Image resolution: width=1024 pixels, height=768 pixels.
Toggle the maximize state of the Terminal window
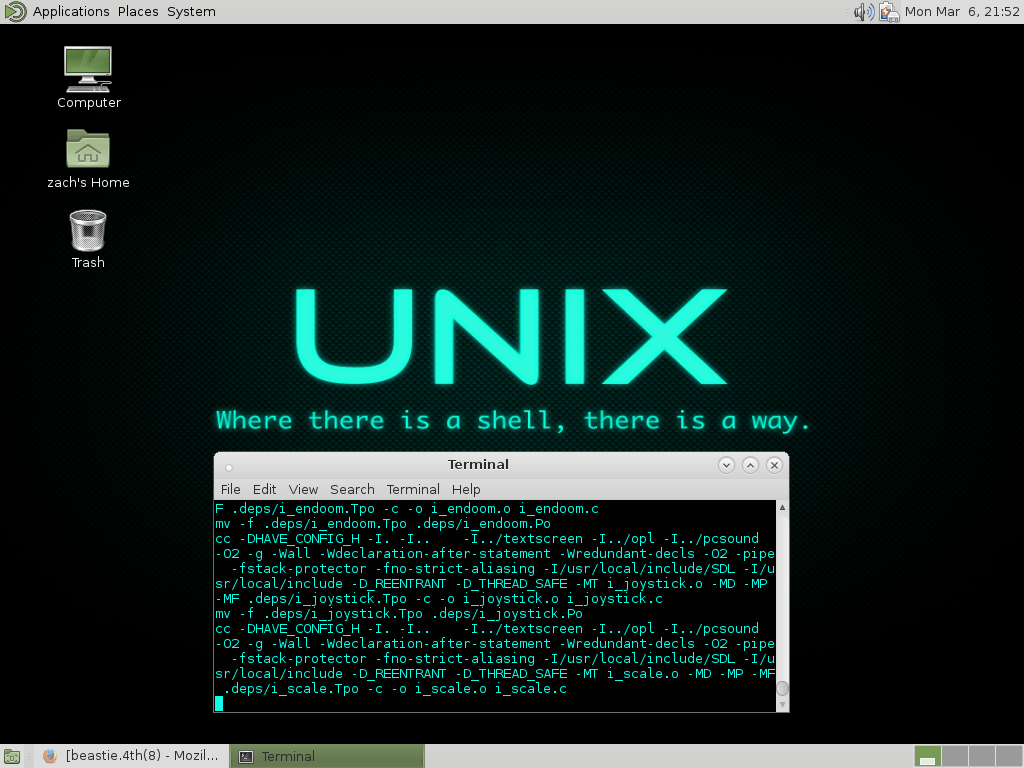click(x=750, y=465)
